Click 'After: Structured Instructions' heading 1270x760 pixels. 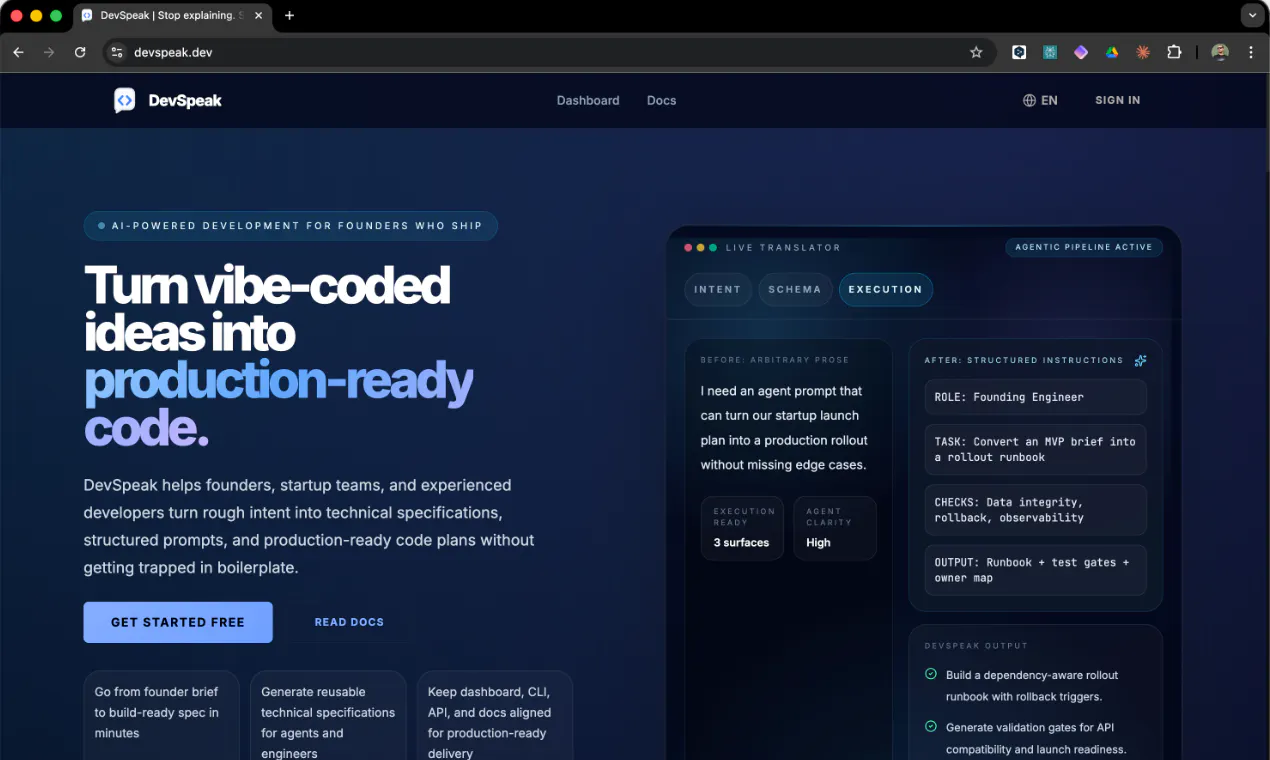click(x=1024, y=360)
